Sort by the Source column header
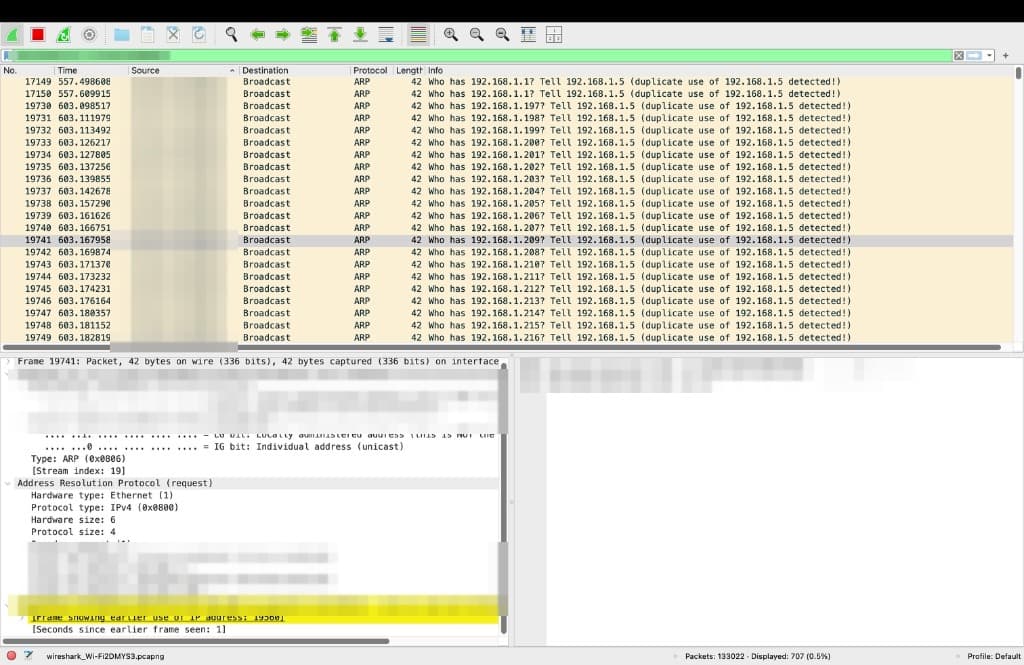This screenshot has height=665, width=1024. click(184, 71)
